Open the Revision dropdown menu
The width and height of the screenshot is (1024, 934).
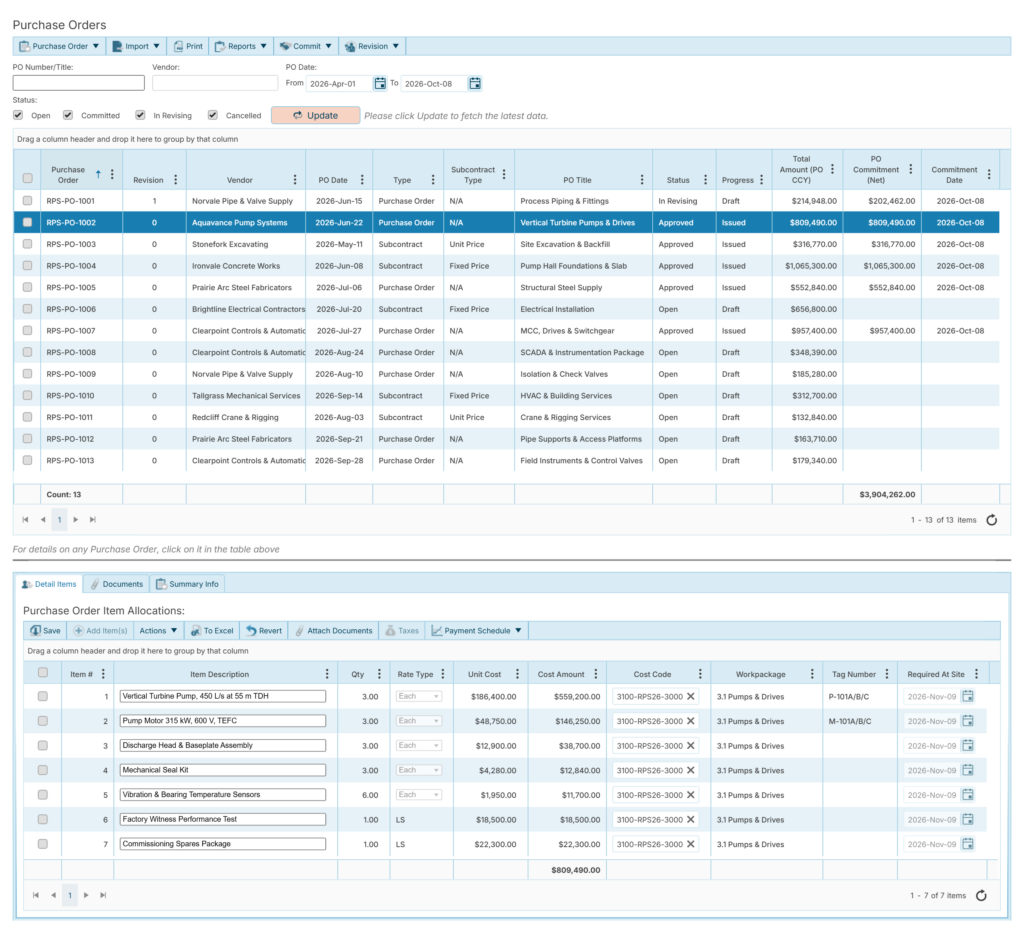coord(372,46)
